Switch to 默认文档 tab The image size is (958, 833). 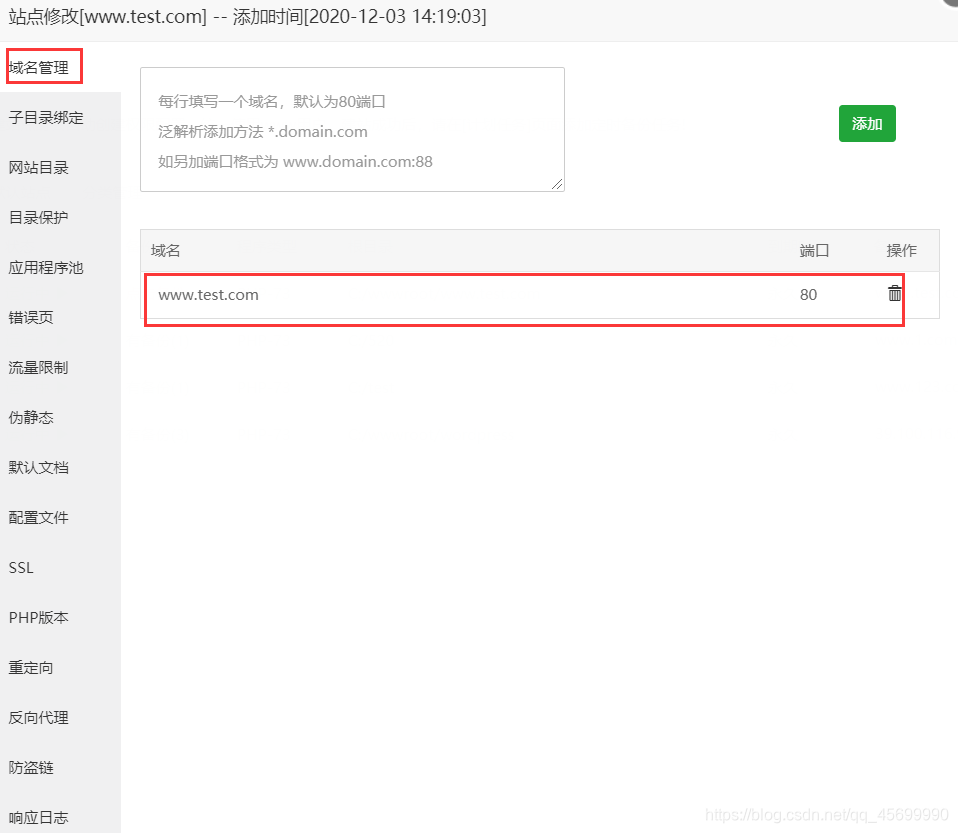coord(38,468)
